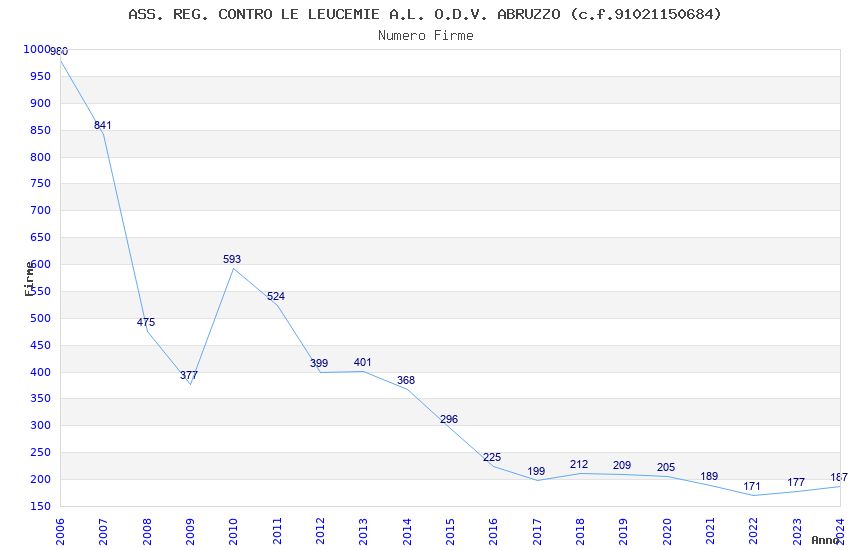Click y-axis value 250
This screenshot has width=850, height=550.
[x=41, y=452]
